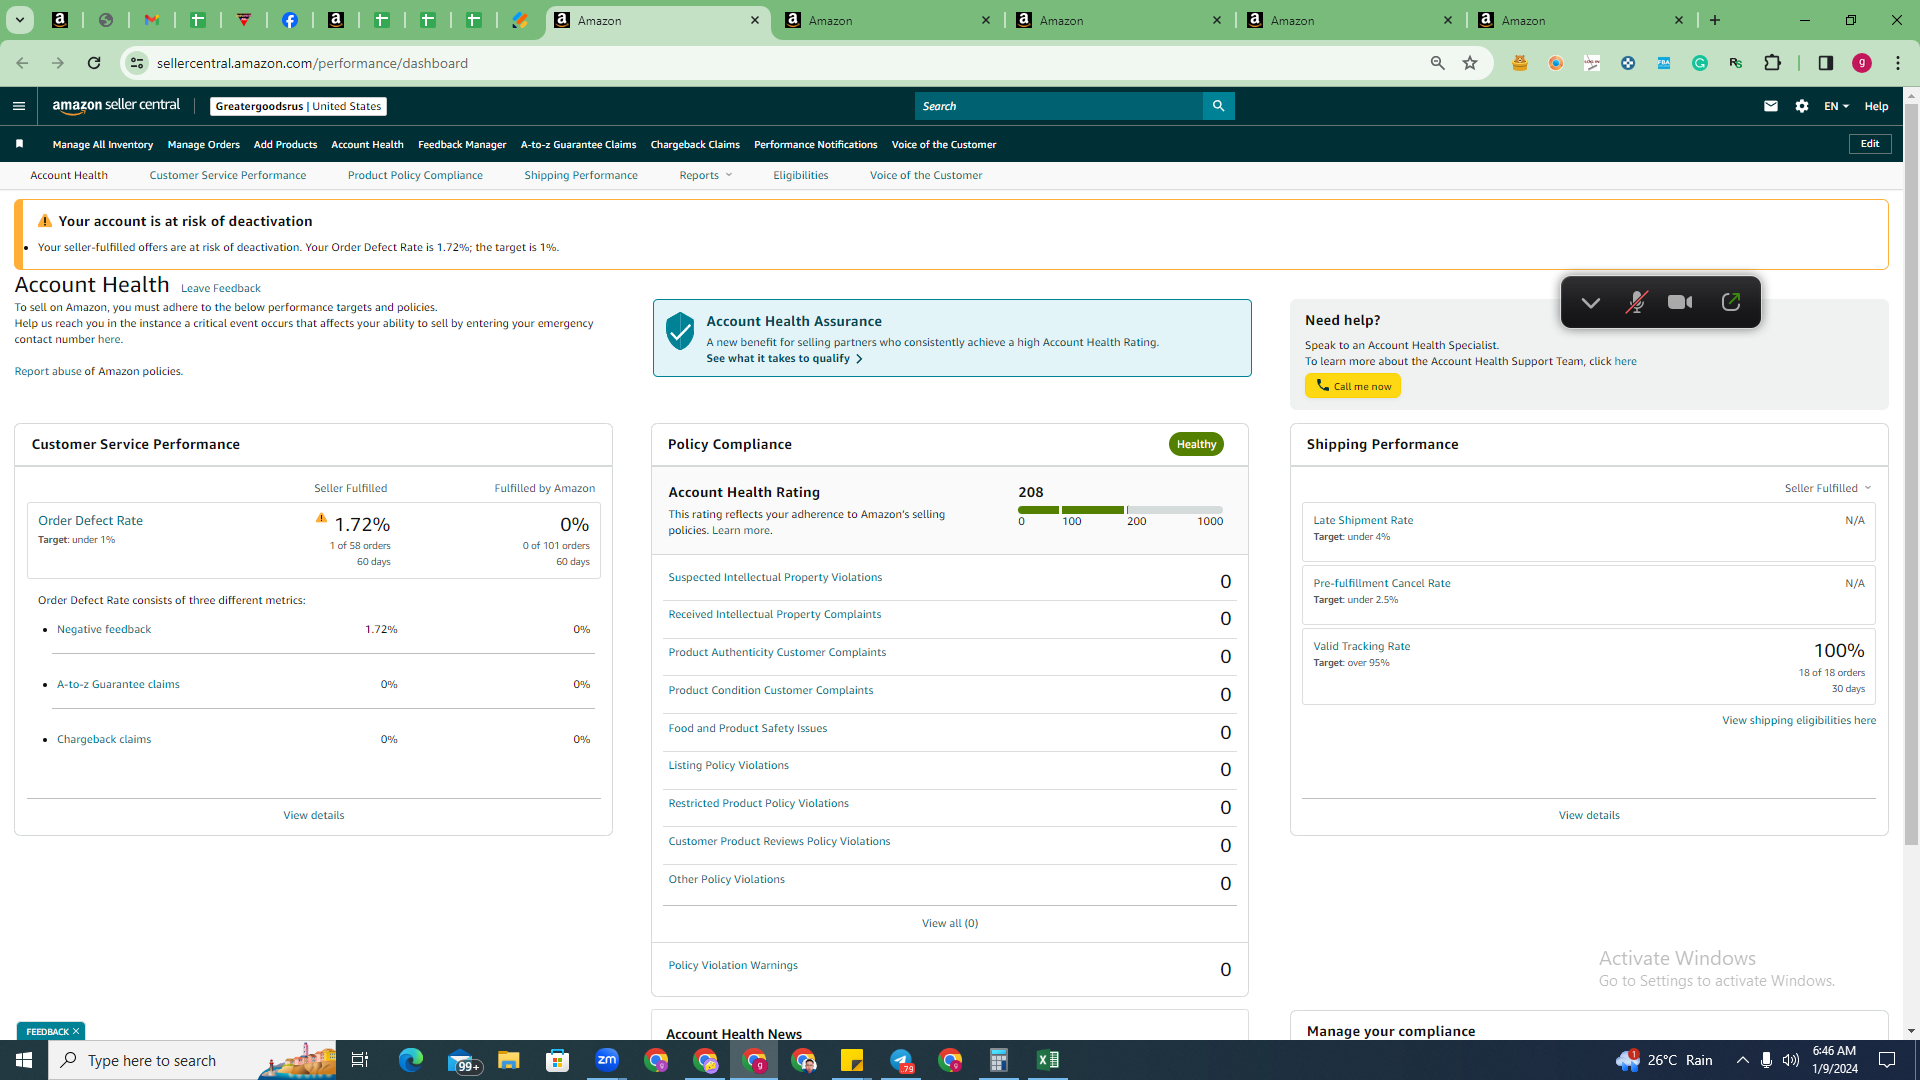Click the Edit favorites button
Image resolution: width=1920 pixels, height=1080 pixels.
click(1870, 144)
